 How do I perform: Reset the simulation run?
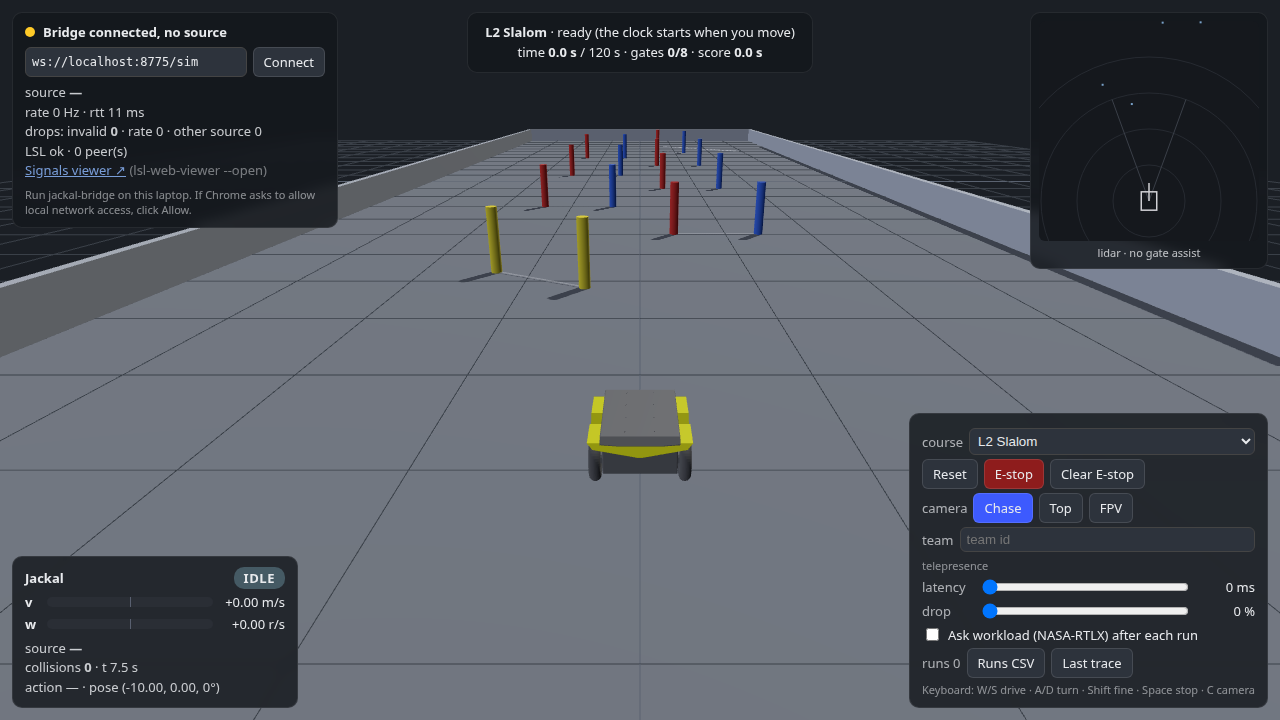[950, 474]
